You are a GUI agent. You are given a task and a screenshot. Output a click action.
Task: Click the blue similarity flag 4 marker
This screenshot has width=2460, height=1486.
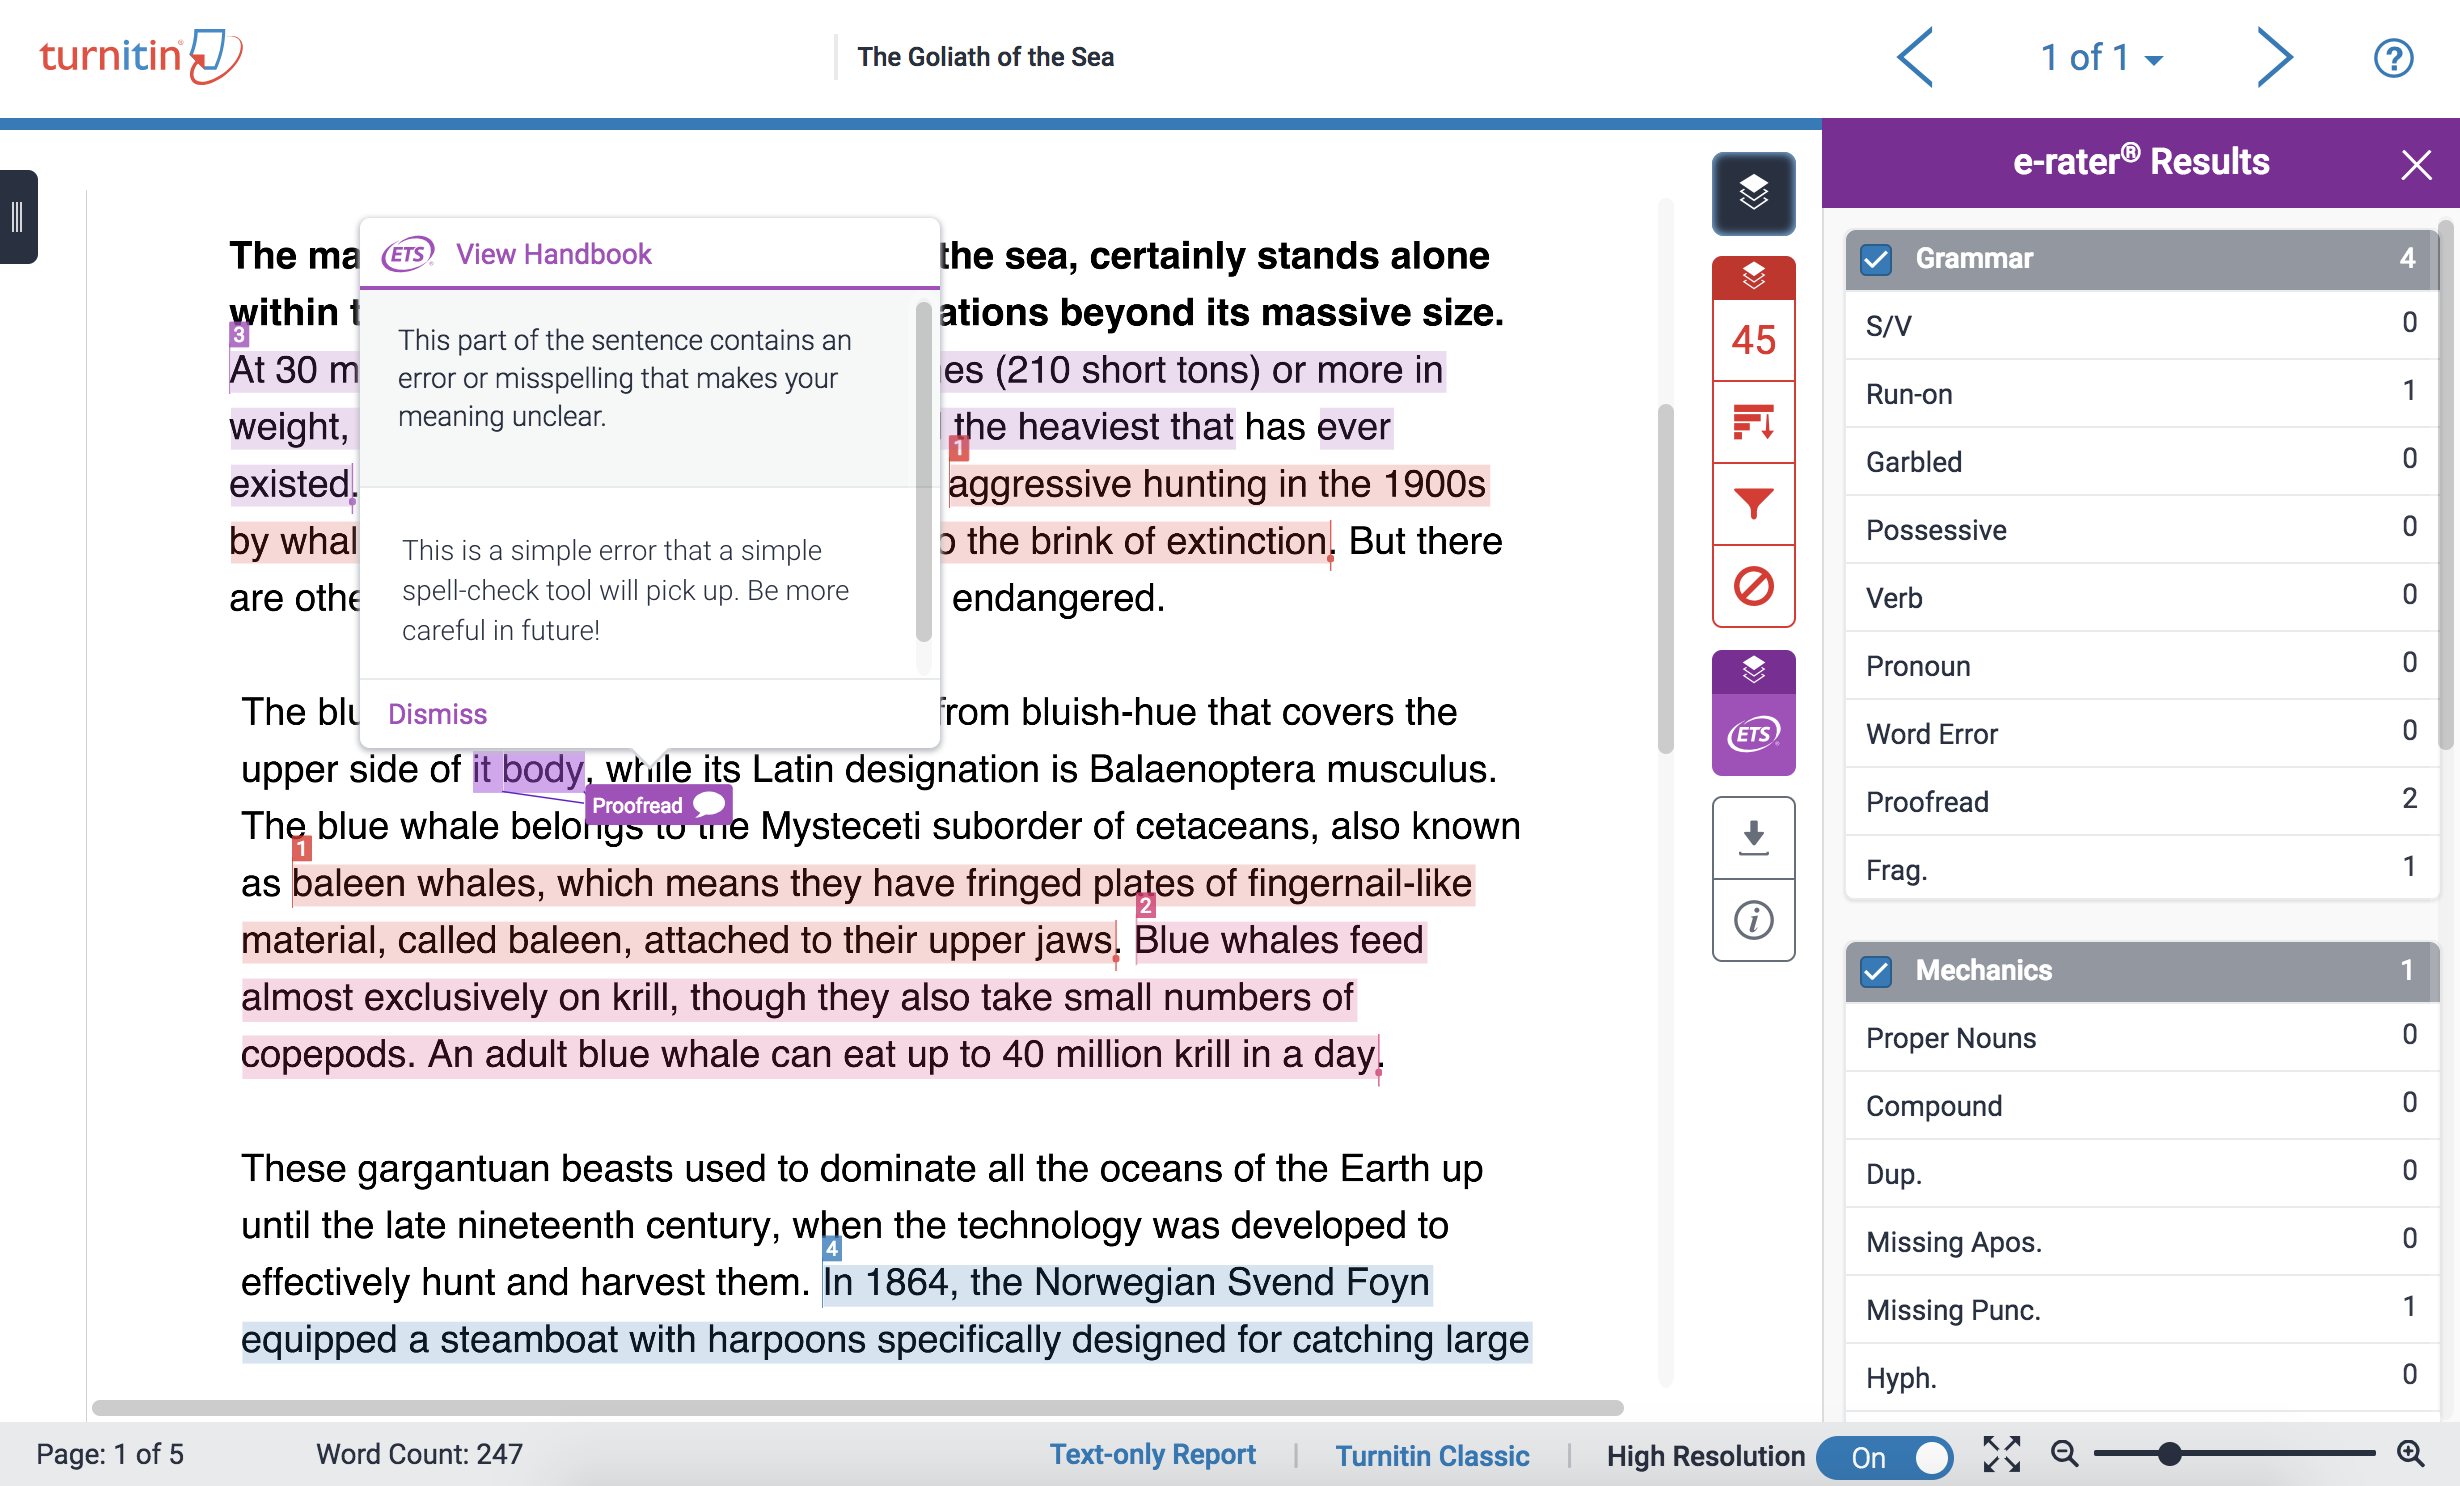pos(831,1247)
